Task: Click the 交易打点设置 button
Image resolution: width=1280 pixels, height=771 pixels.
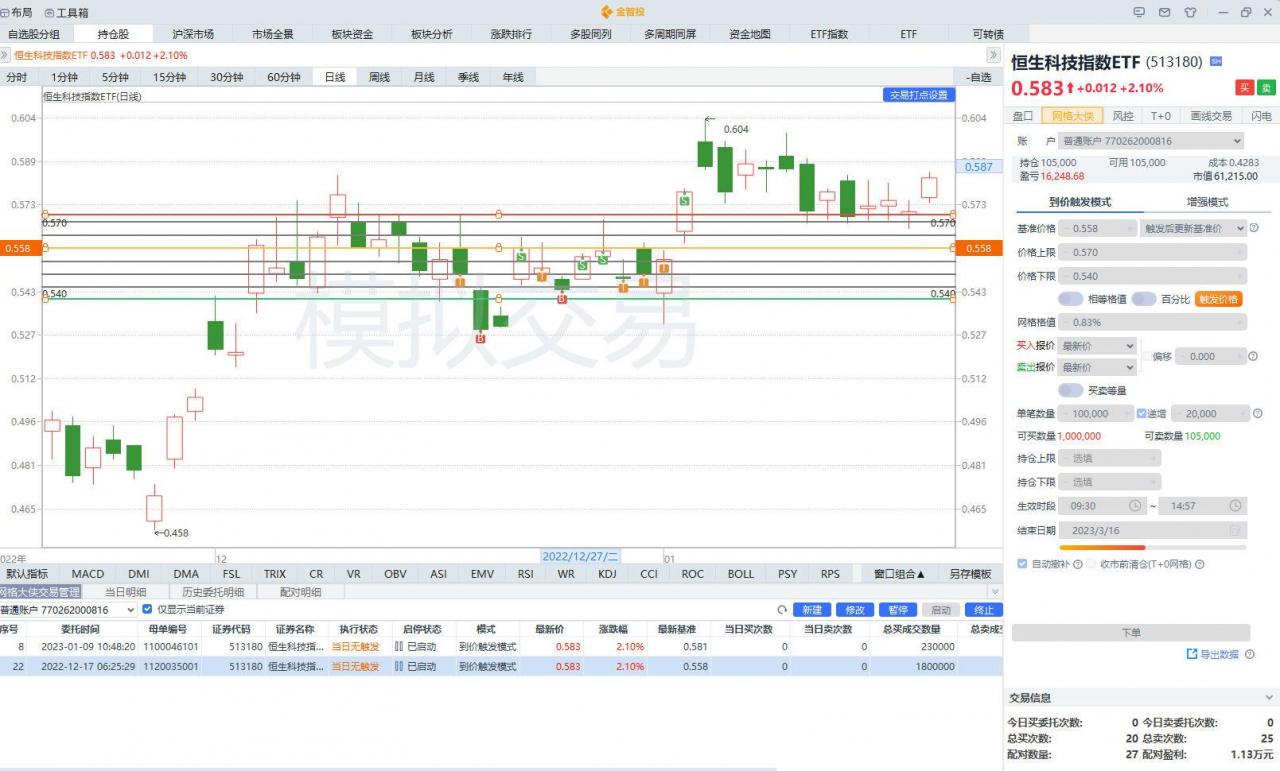Action: (918, 95)
